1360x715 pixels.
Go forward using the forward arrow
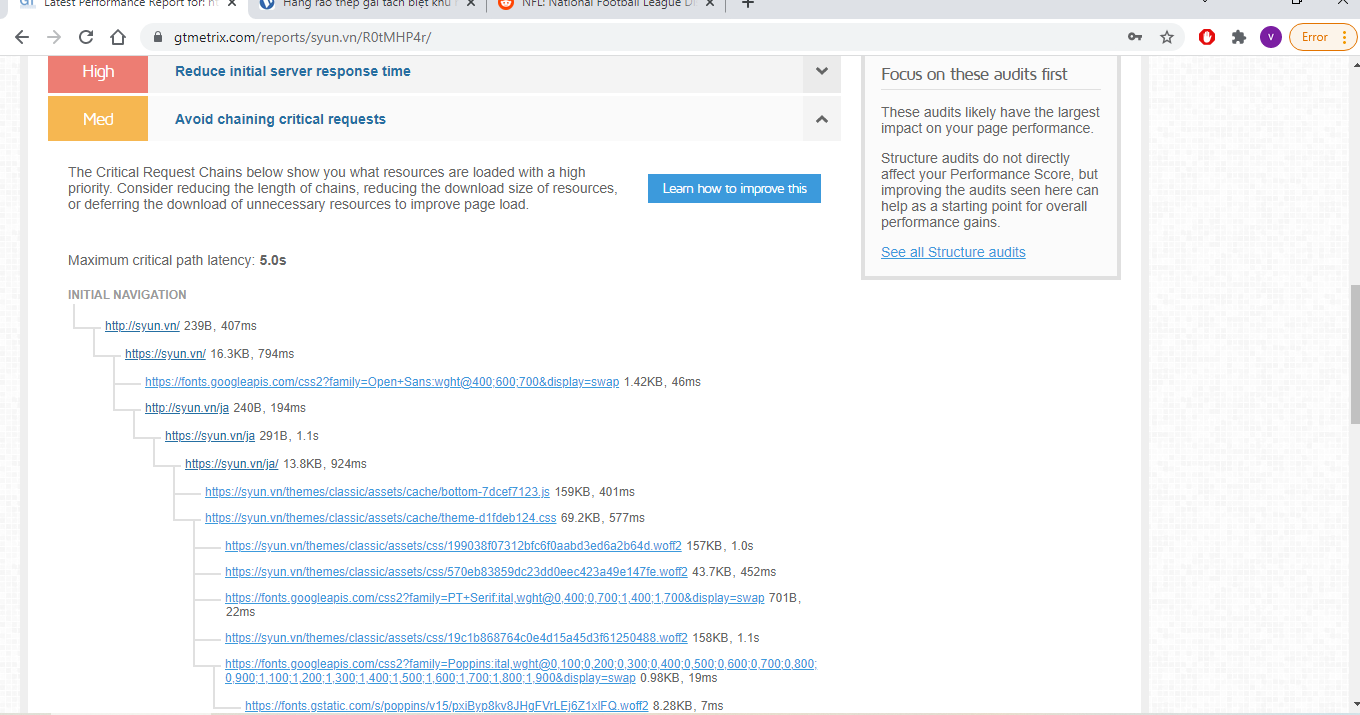54,37
